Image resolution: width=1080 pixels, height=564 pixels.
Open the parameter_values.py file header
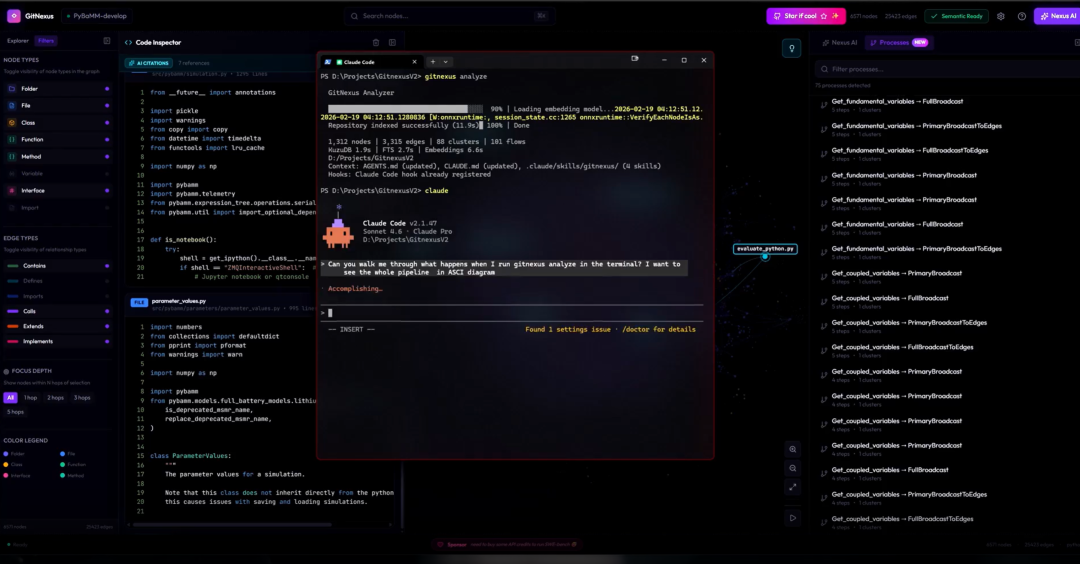[220, 304]
